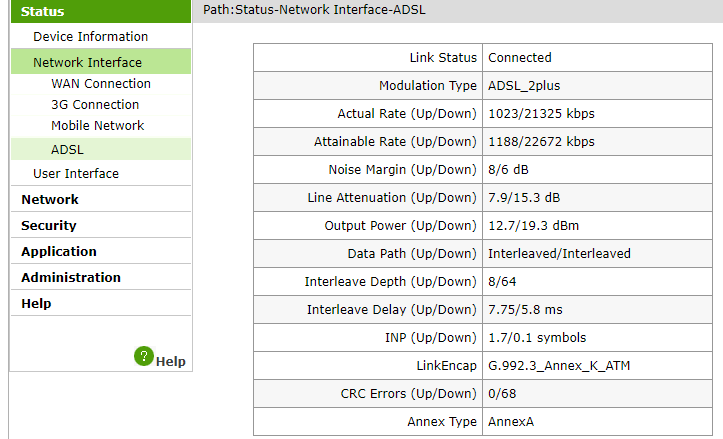View Mobile Network status page
723x439 pixels.
(x=98, y=126)
